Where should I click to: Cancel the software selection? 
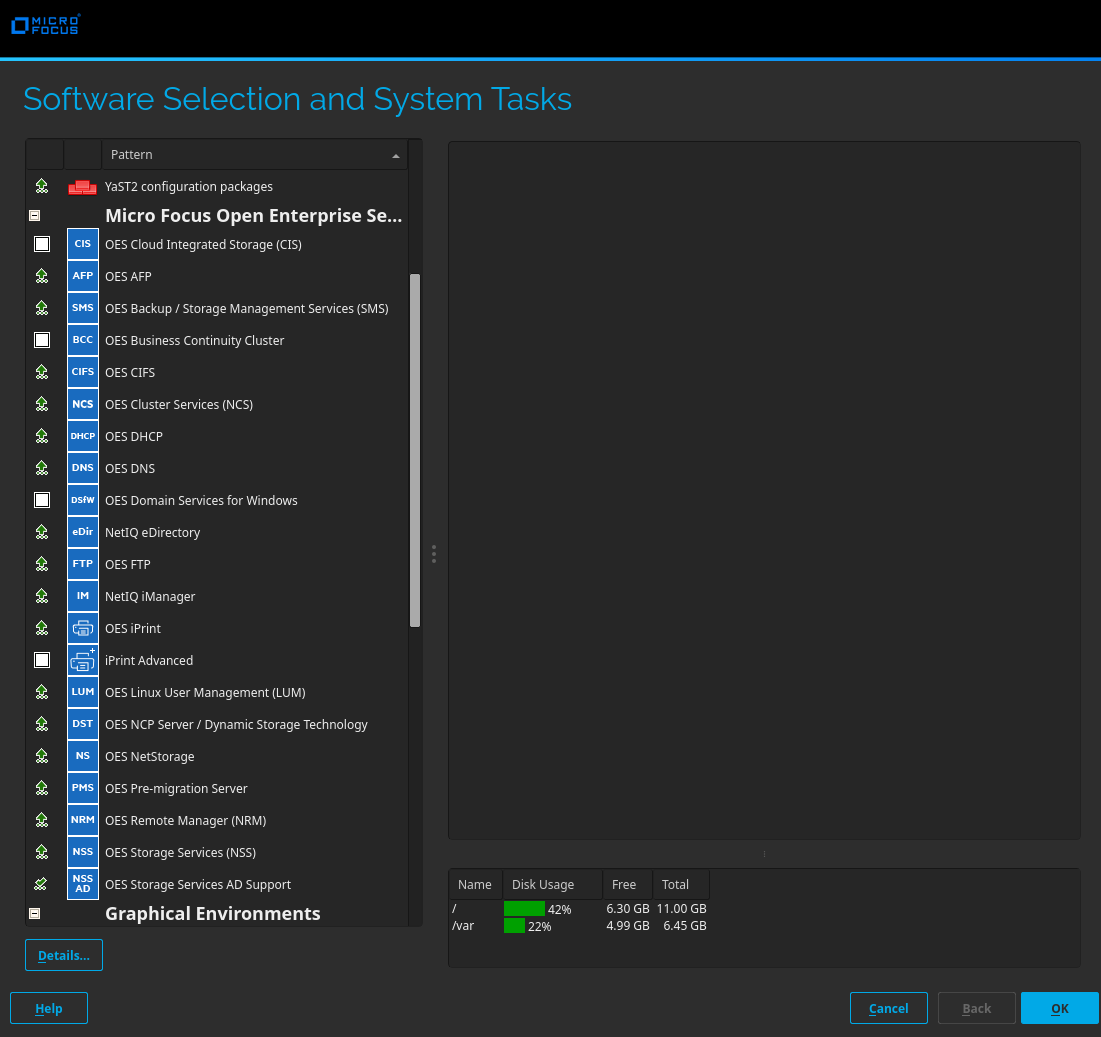(889, 1008)
